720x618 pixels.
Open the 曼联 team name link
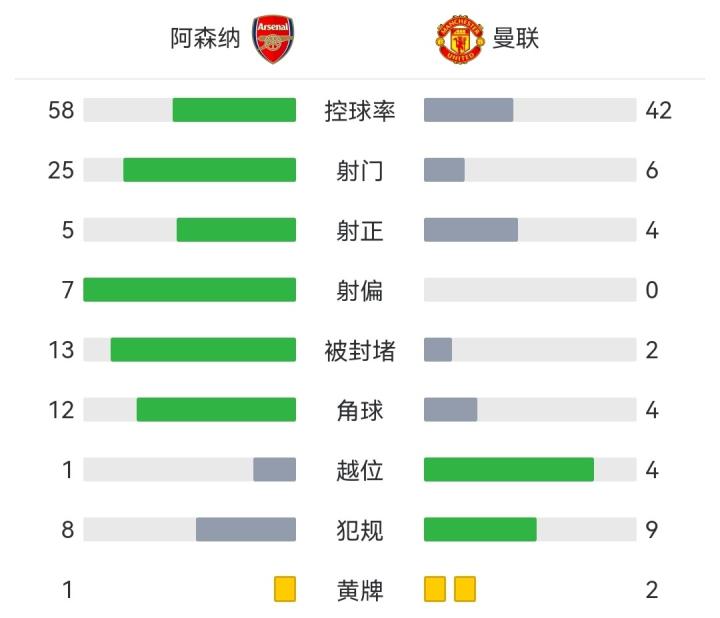tap(516, 40)
